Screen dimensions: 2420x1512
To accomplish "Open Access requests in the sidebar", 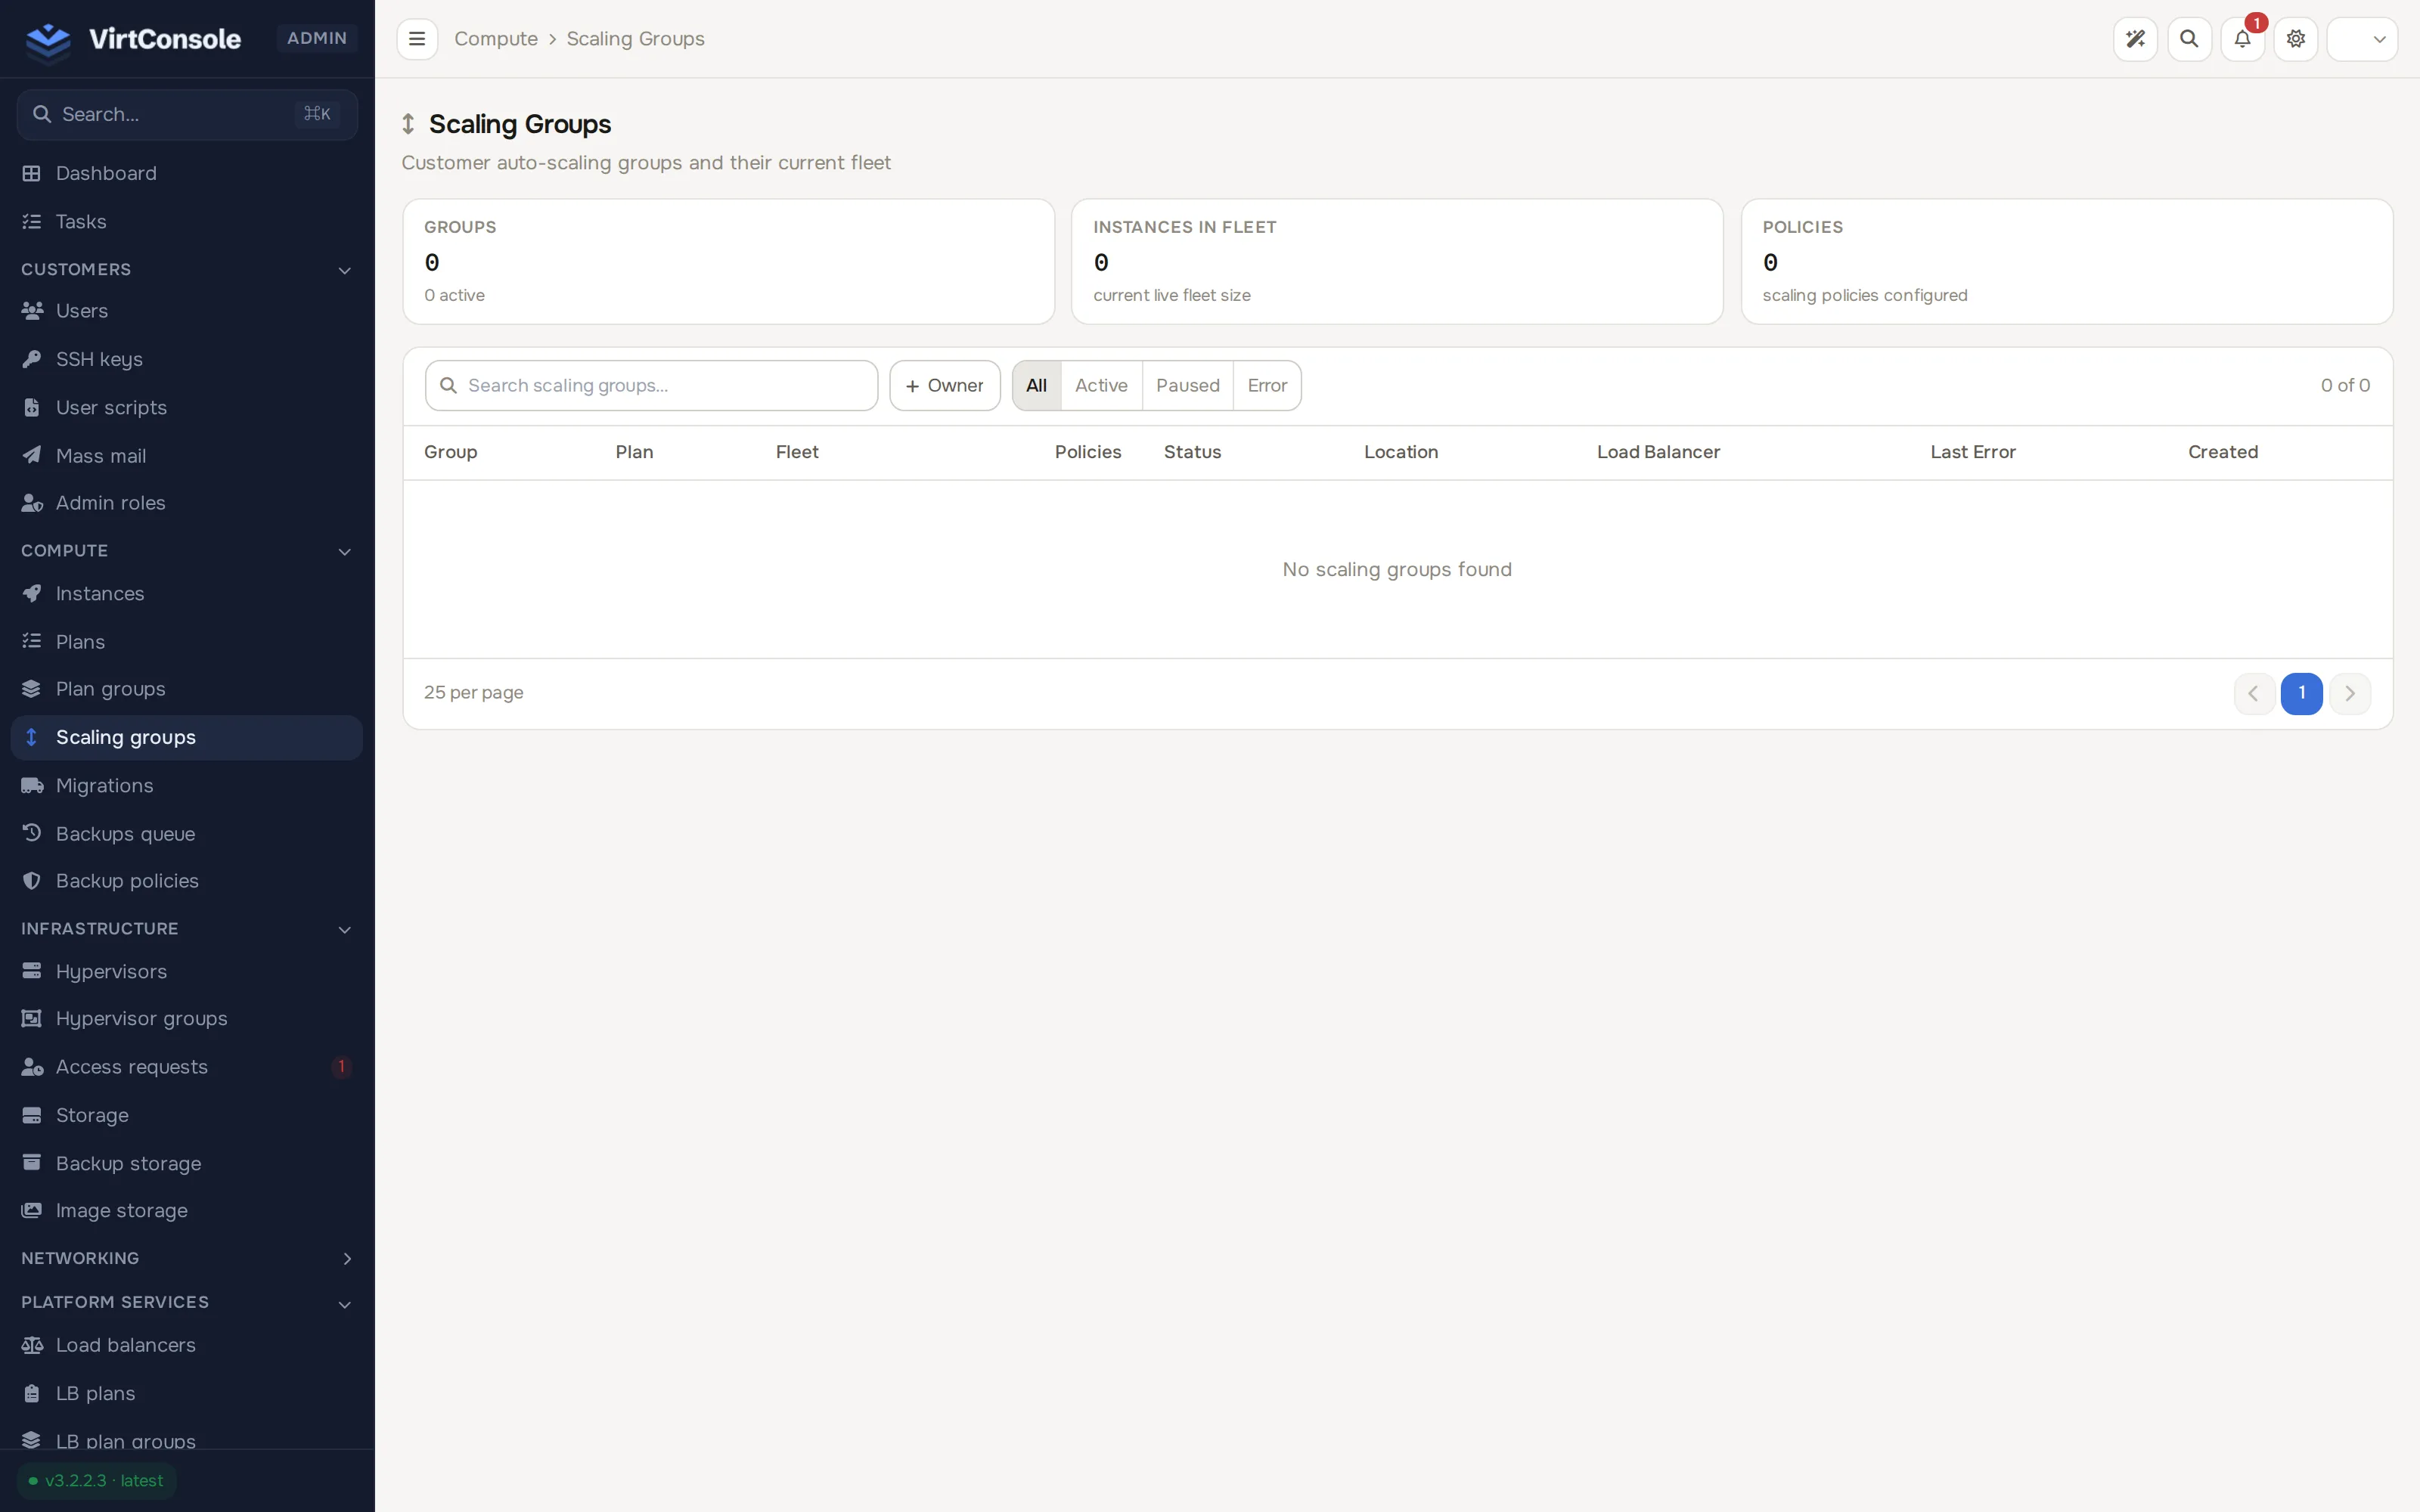I will [187, 1067].
